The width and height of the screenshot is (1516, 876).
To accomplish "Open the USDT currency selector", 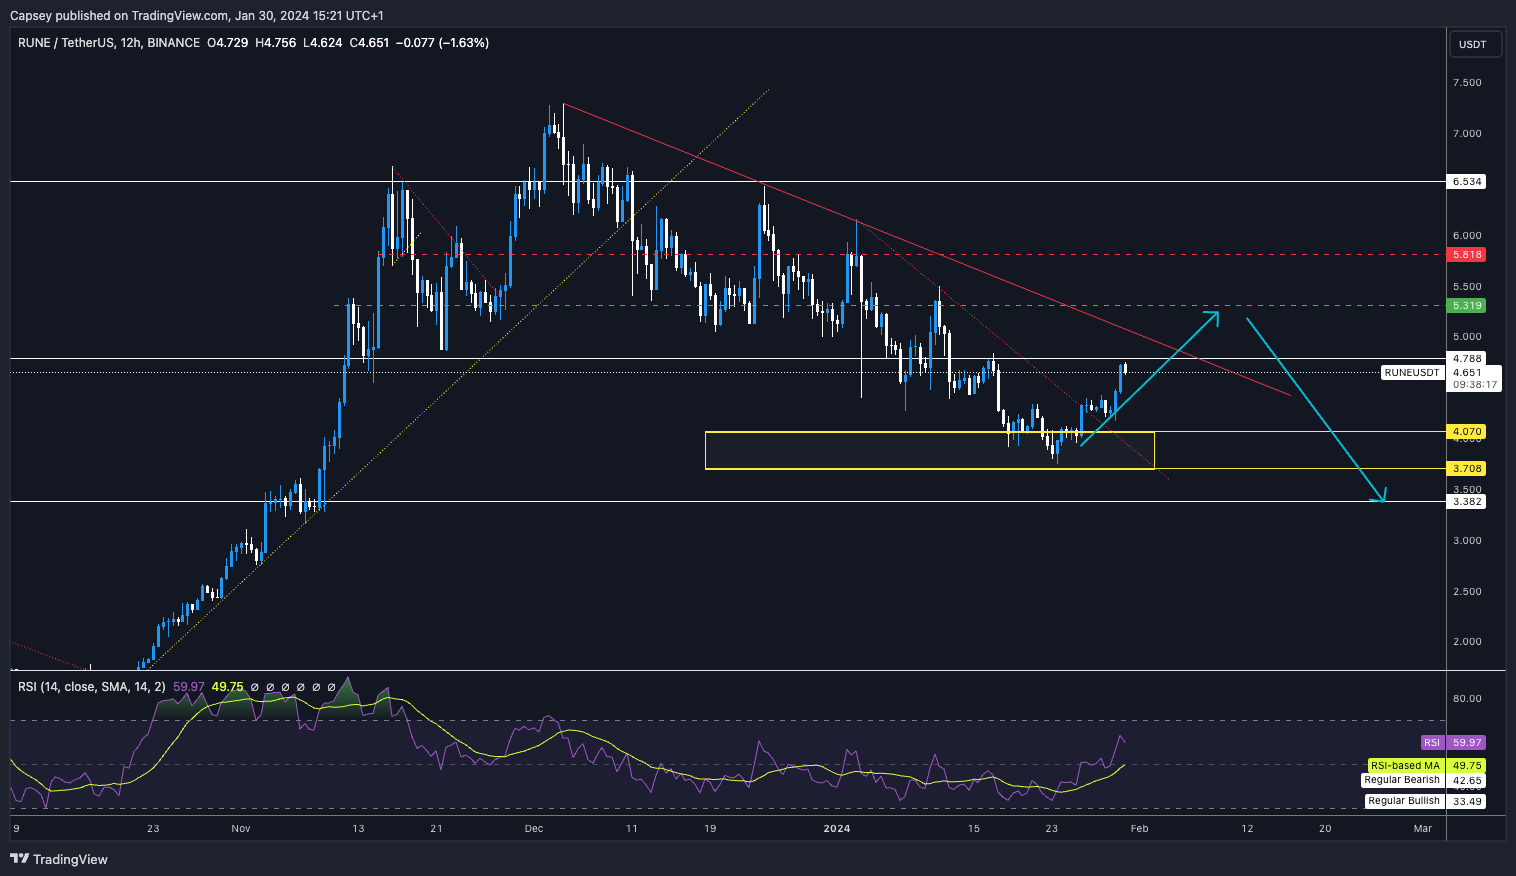I will tap(1473, 44).
